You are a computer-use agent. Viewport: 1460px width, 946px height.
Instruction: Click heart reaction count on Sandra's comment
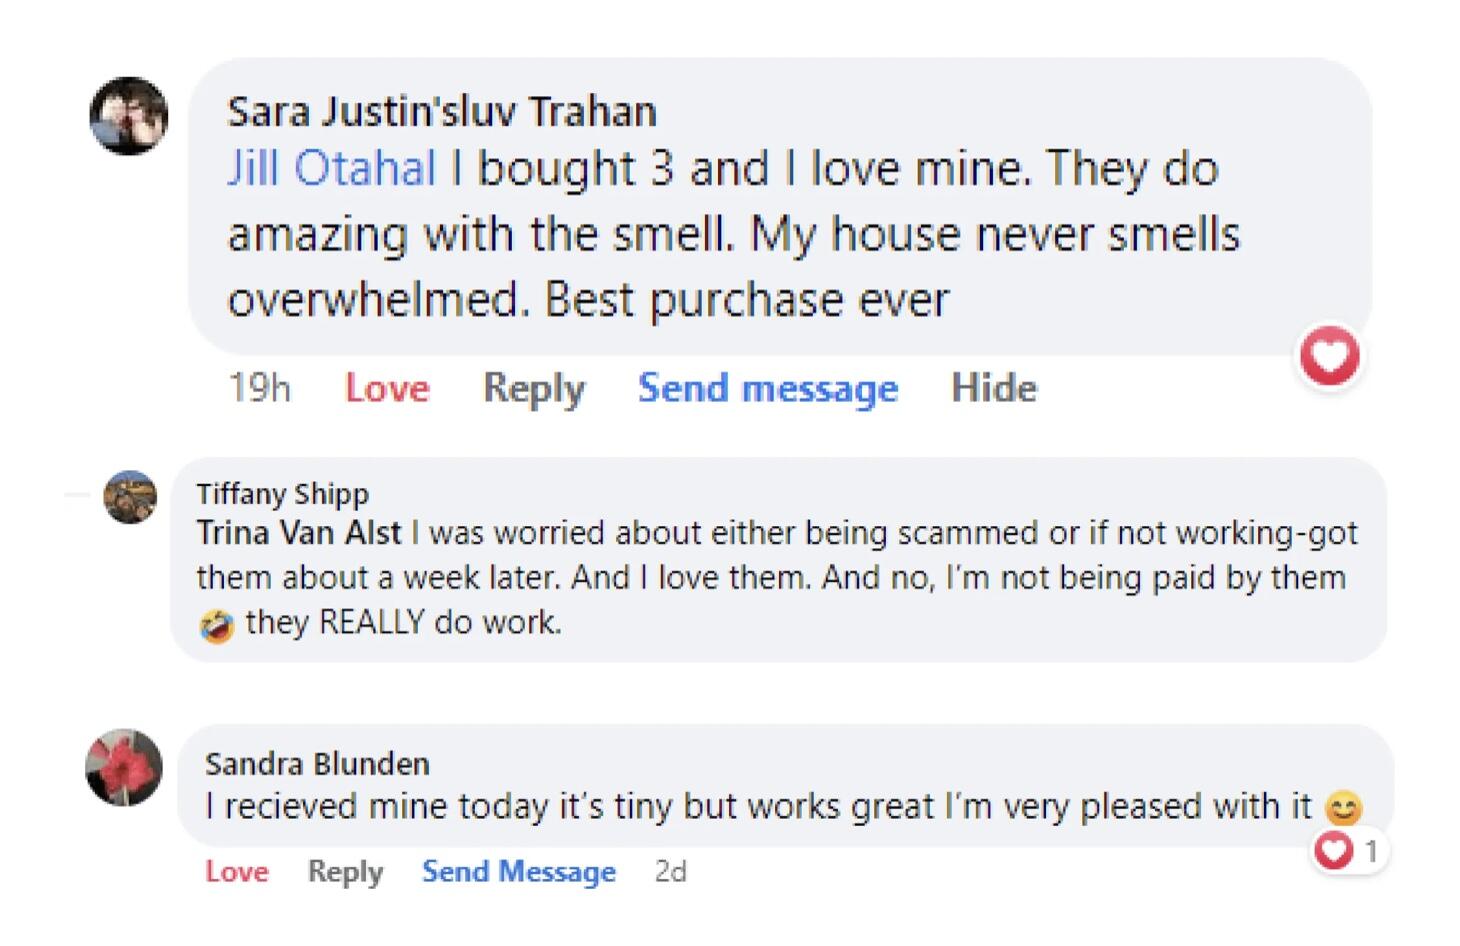click(1349, 851)
